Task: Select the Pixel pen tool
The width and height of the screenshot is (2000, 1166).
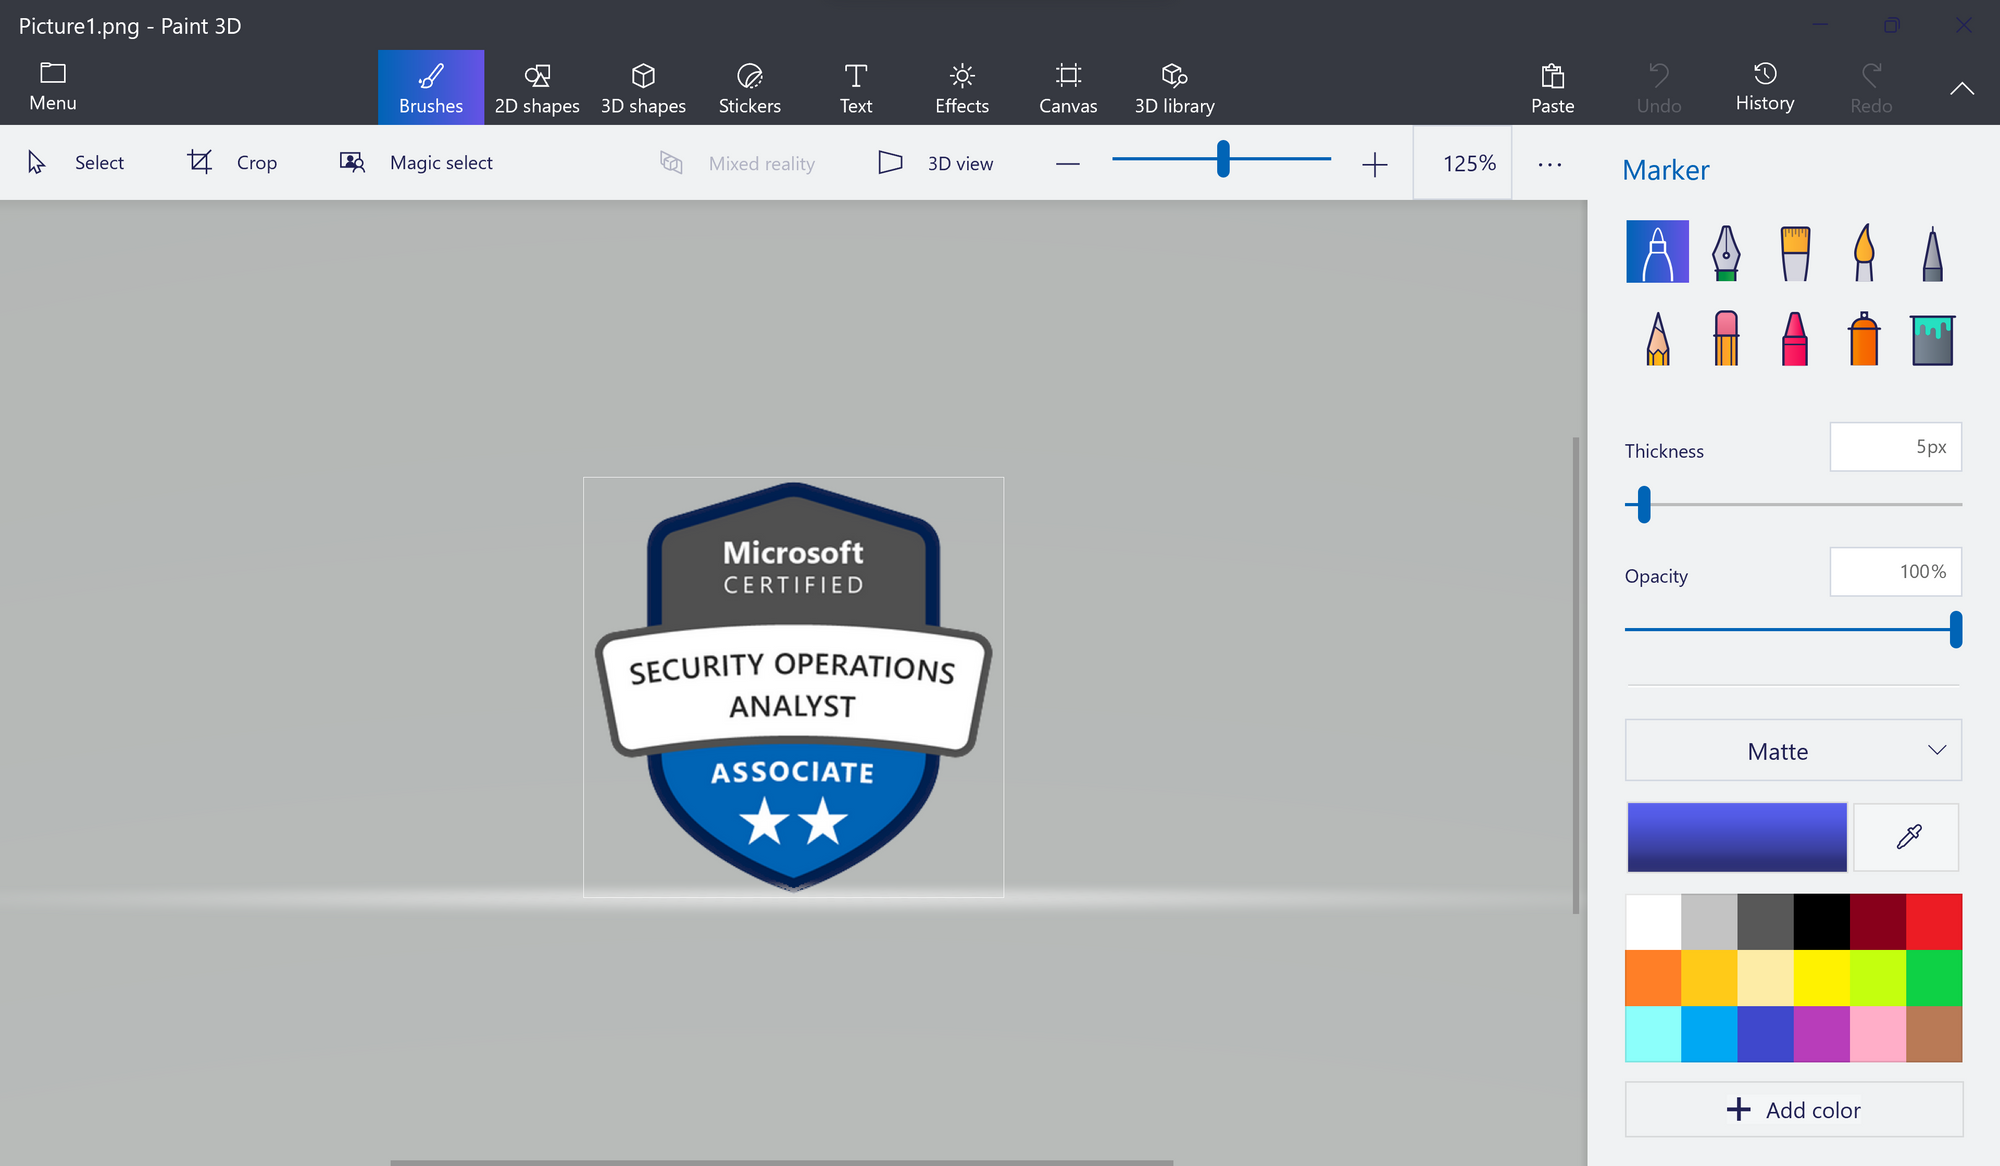Action: tap(1931, 251)
